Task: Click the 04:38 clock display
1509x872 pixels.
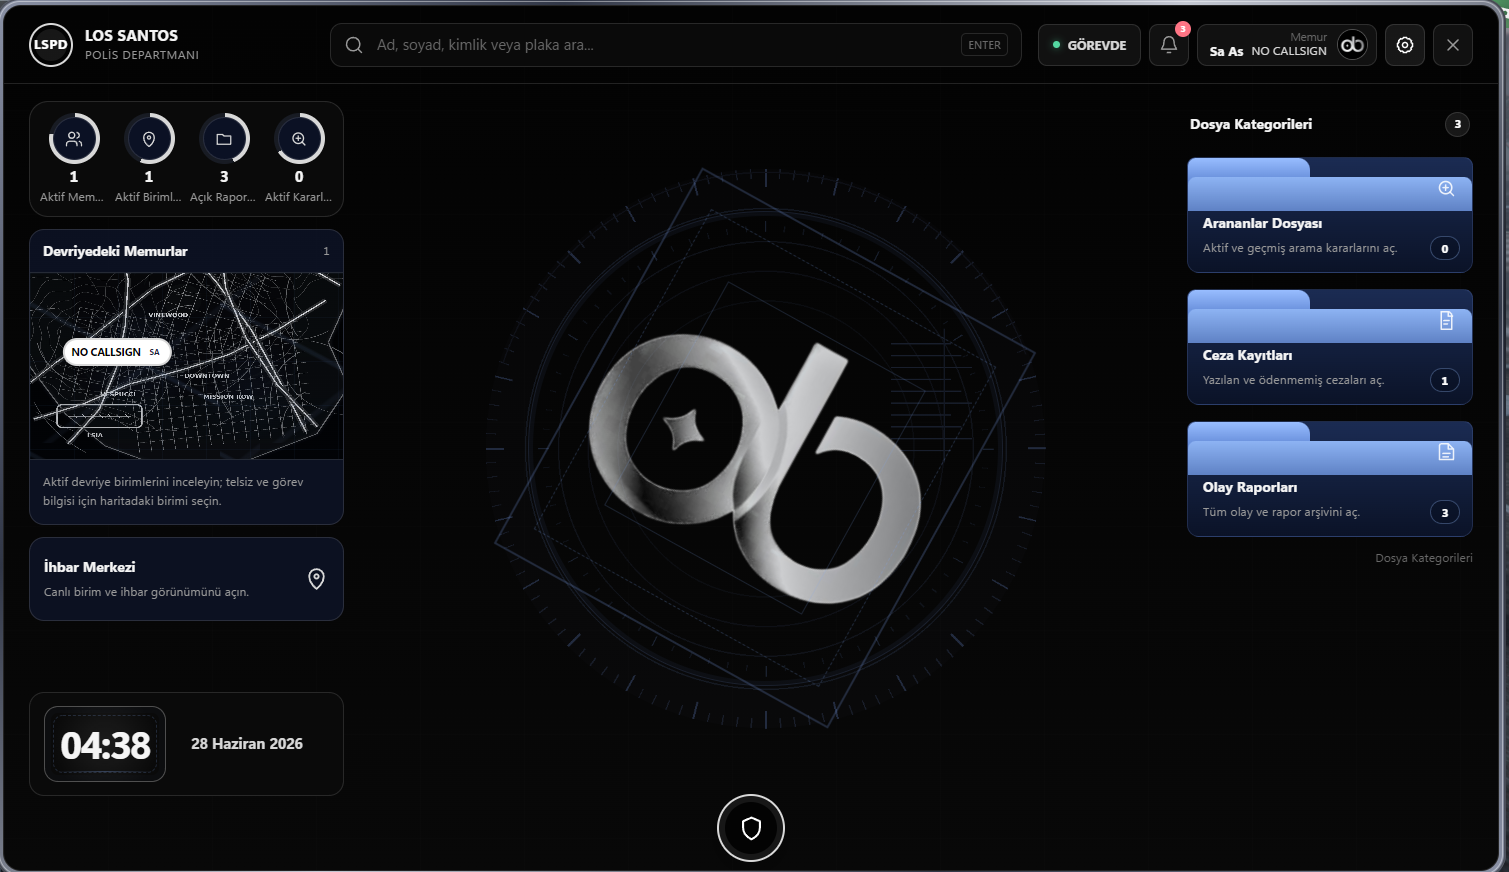Action: pos(105,745)
